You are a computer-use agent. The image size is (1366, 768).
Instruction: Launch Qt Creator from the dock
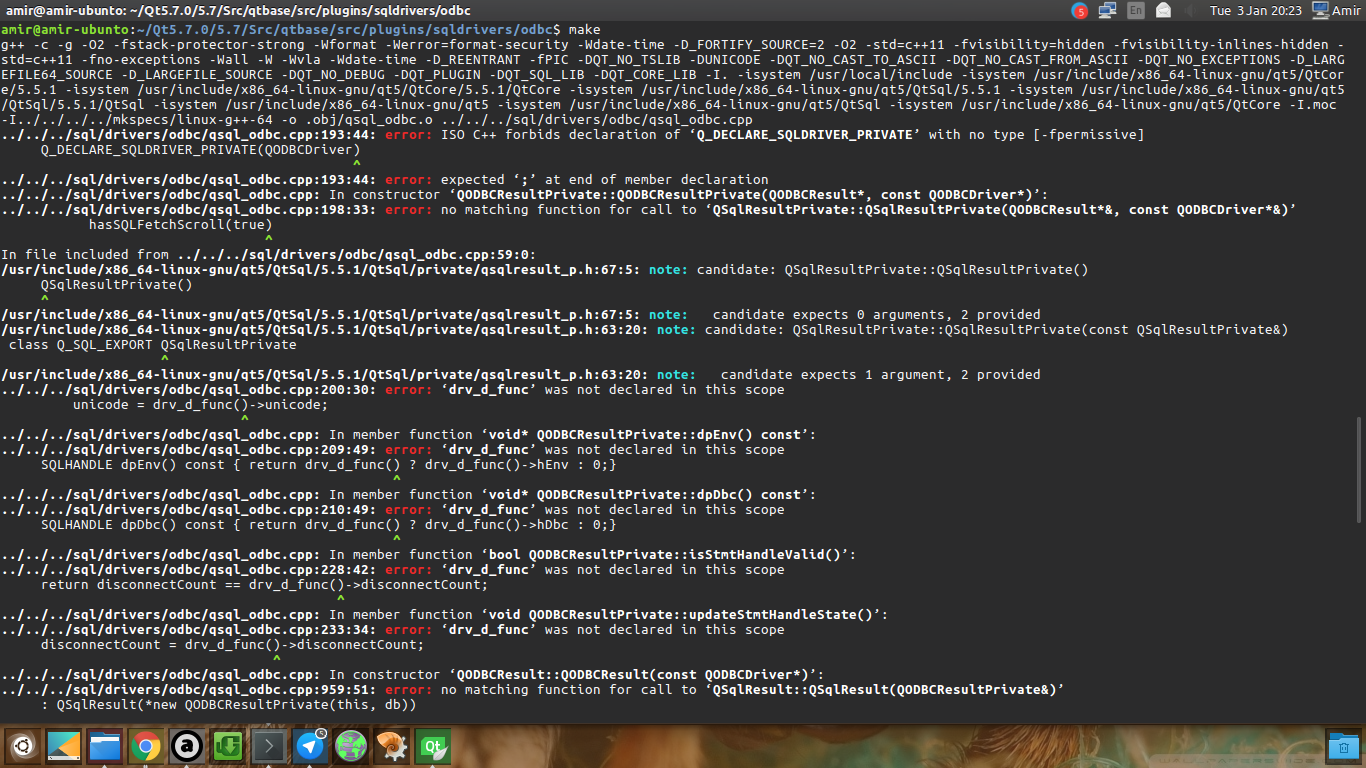[433, 746]
